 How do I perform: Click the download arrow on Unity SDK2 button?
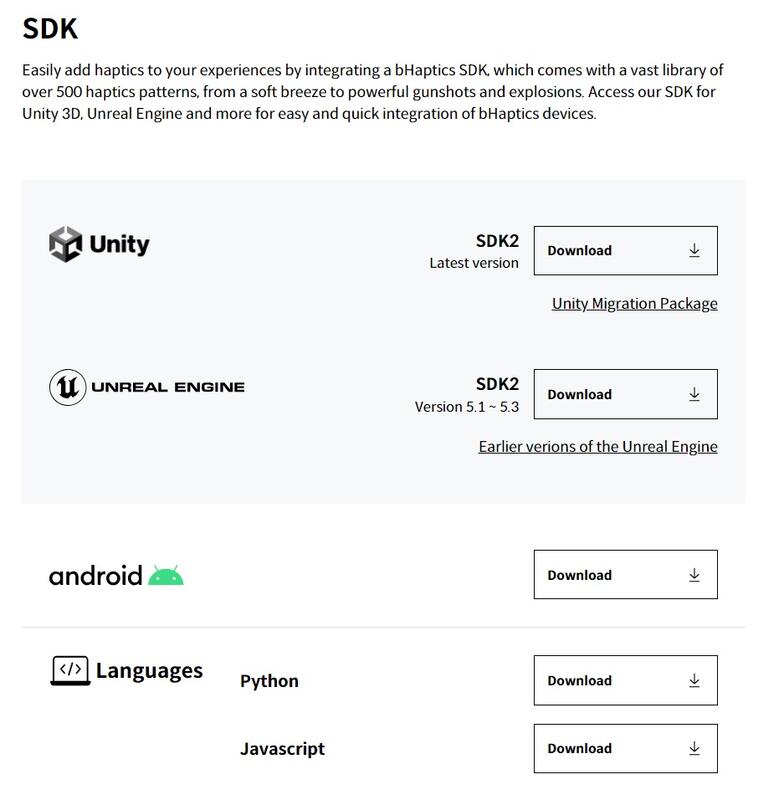(692, 250)
